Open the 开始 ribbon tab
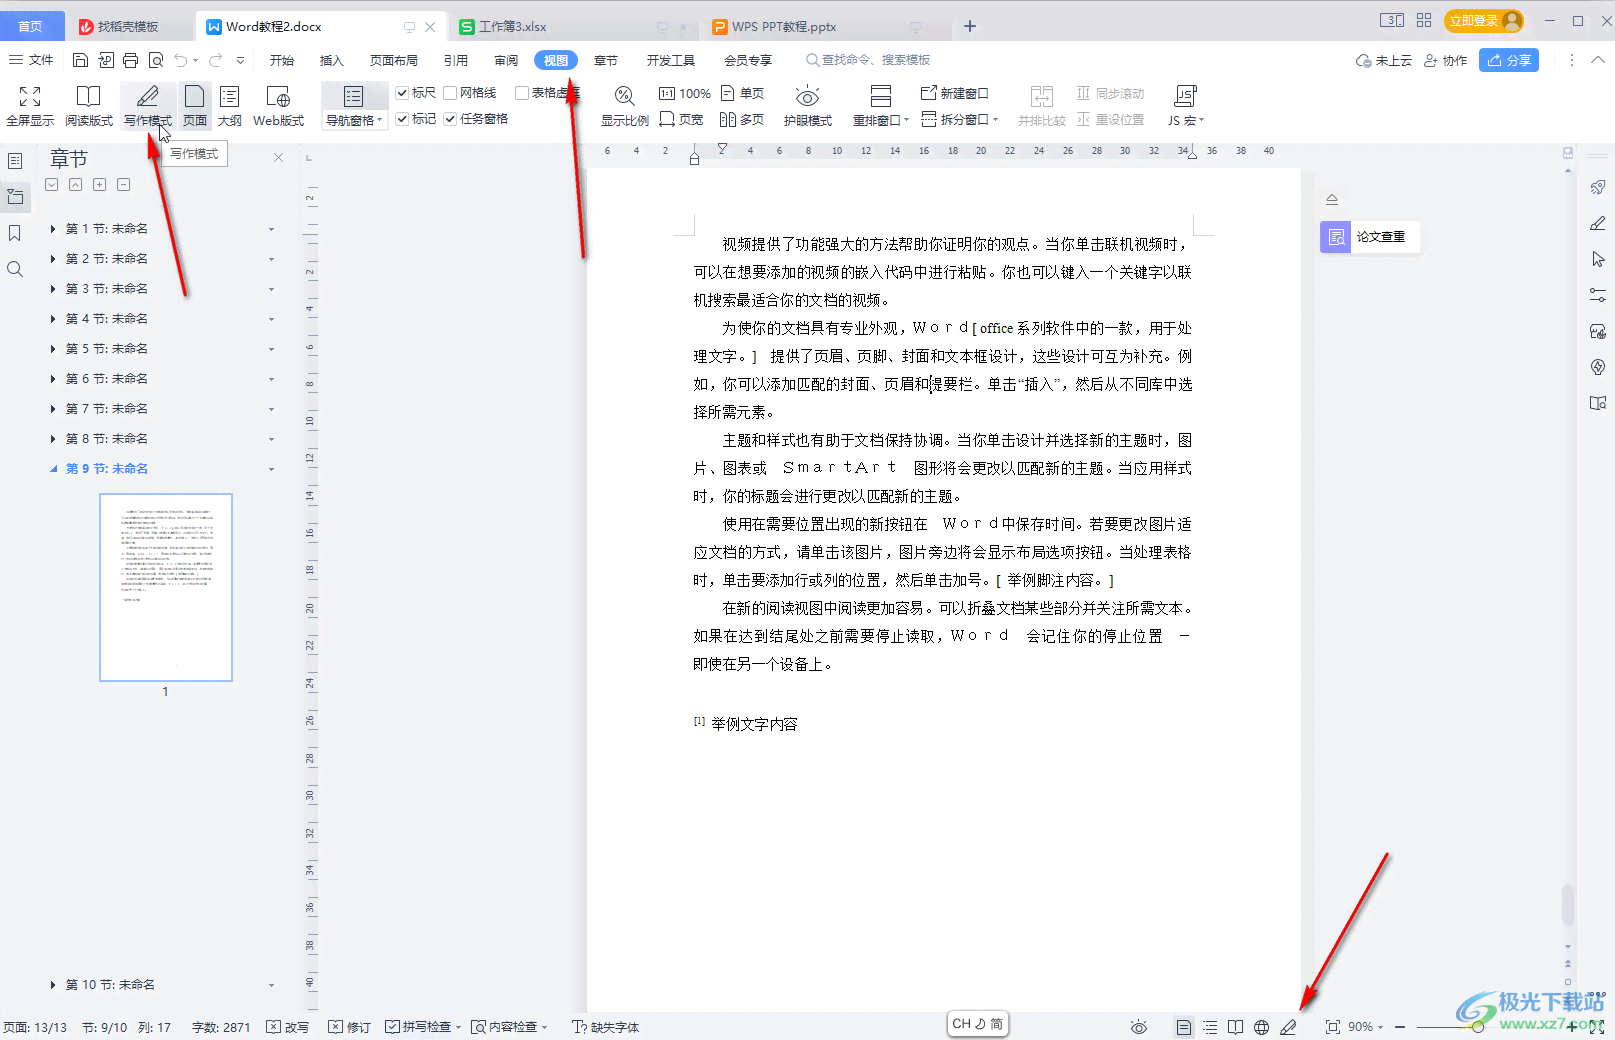 click(x=282, y=60)
